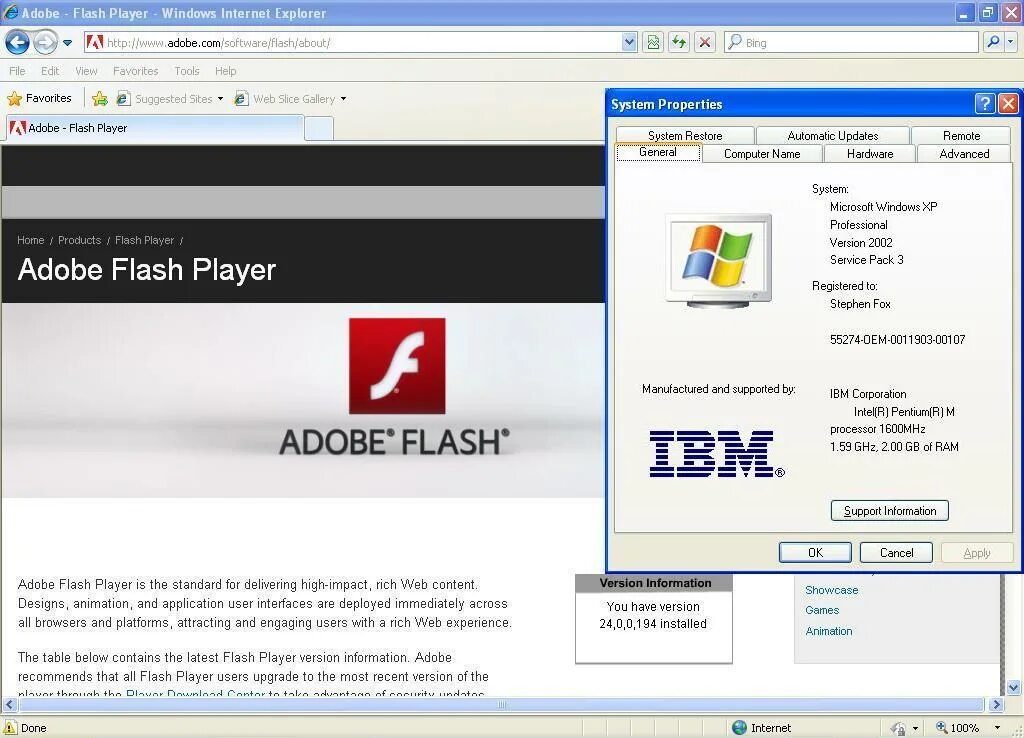
Task: Refresh the page with green arrows icon
Action: click(x=679, y=42)
